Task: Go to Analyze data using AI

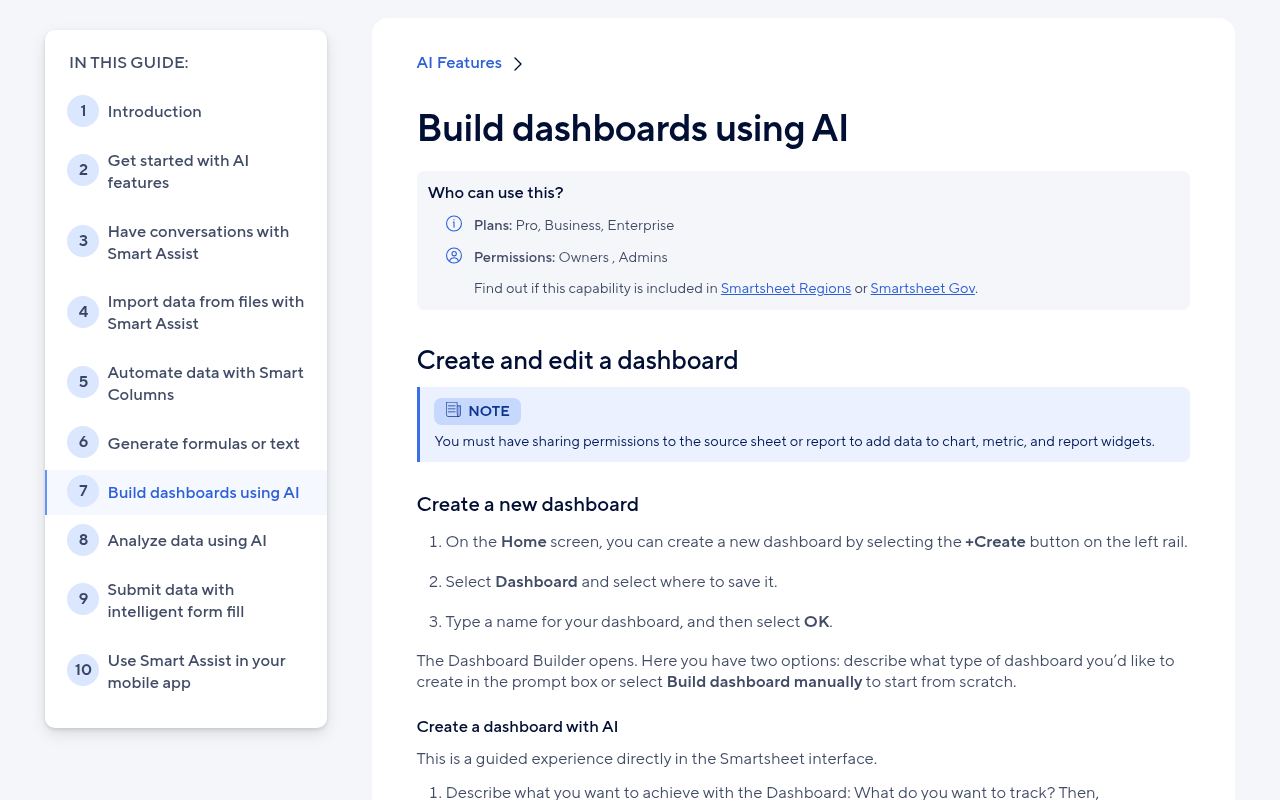Action: [187, 541]
